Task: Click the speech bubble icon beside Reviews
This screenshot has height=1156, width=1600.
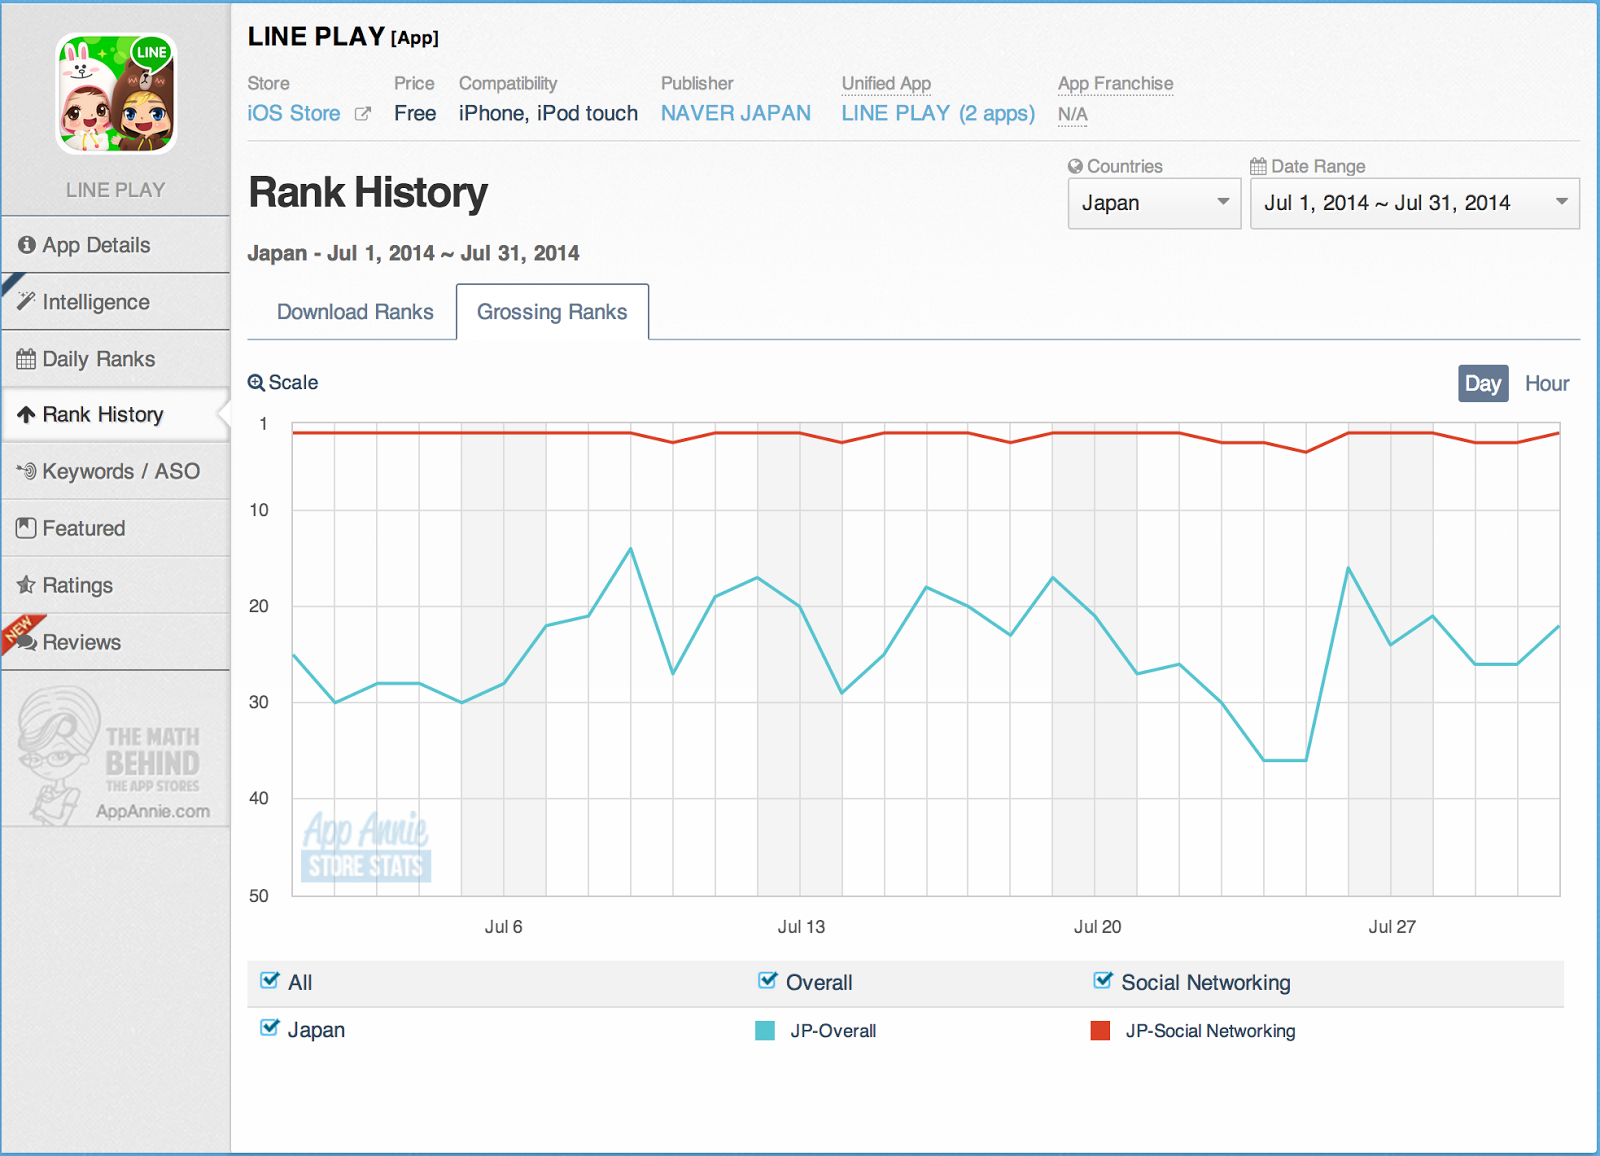Action: point(26,642)
